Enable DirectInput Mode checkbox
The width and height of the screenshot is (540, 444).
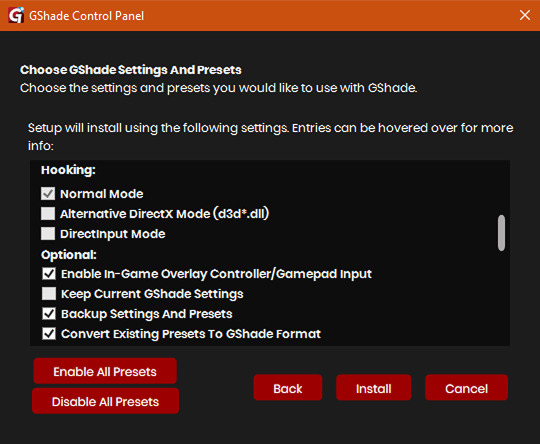point(48,234)
